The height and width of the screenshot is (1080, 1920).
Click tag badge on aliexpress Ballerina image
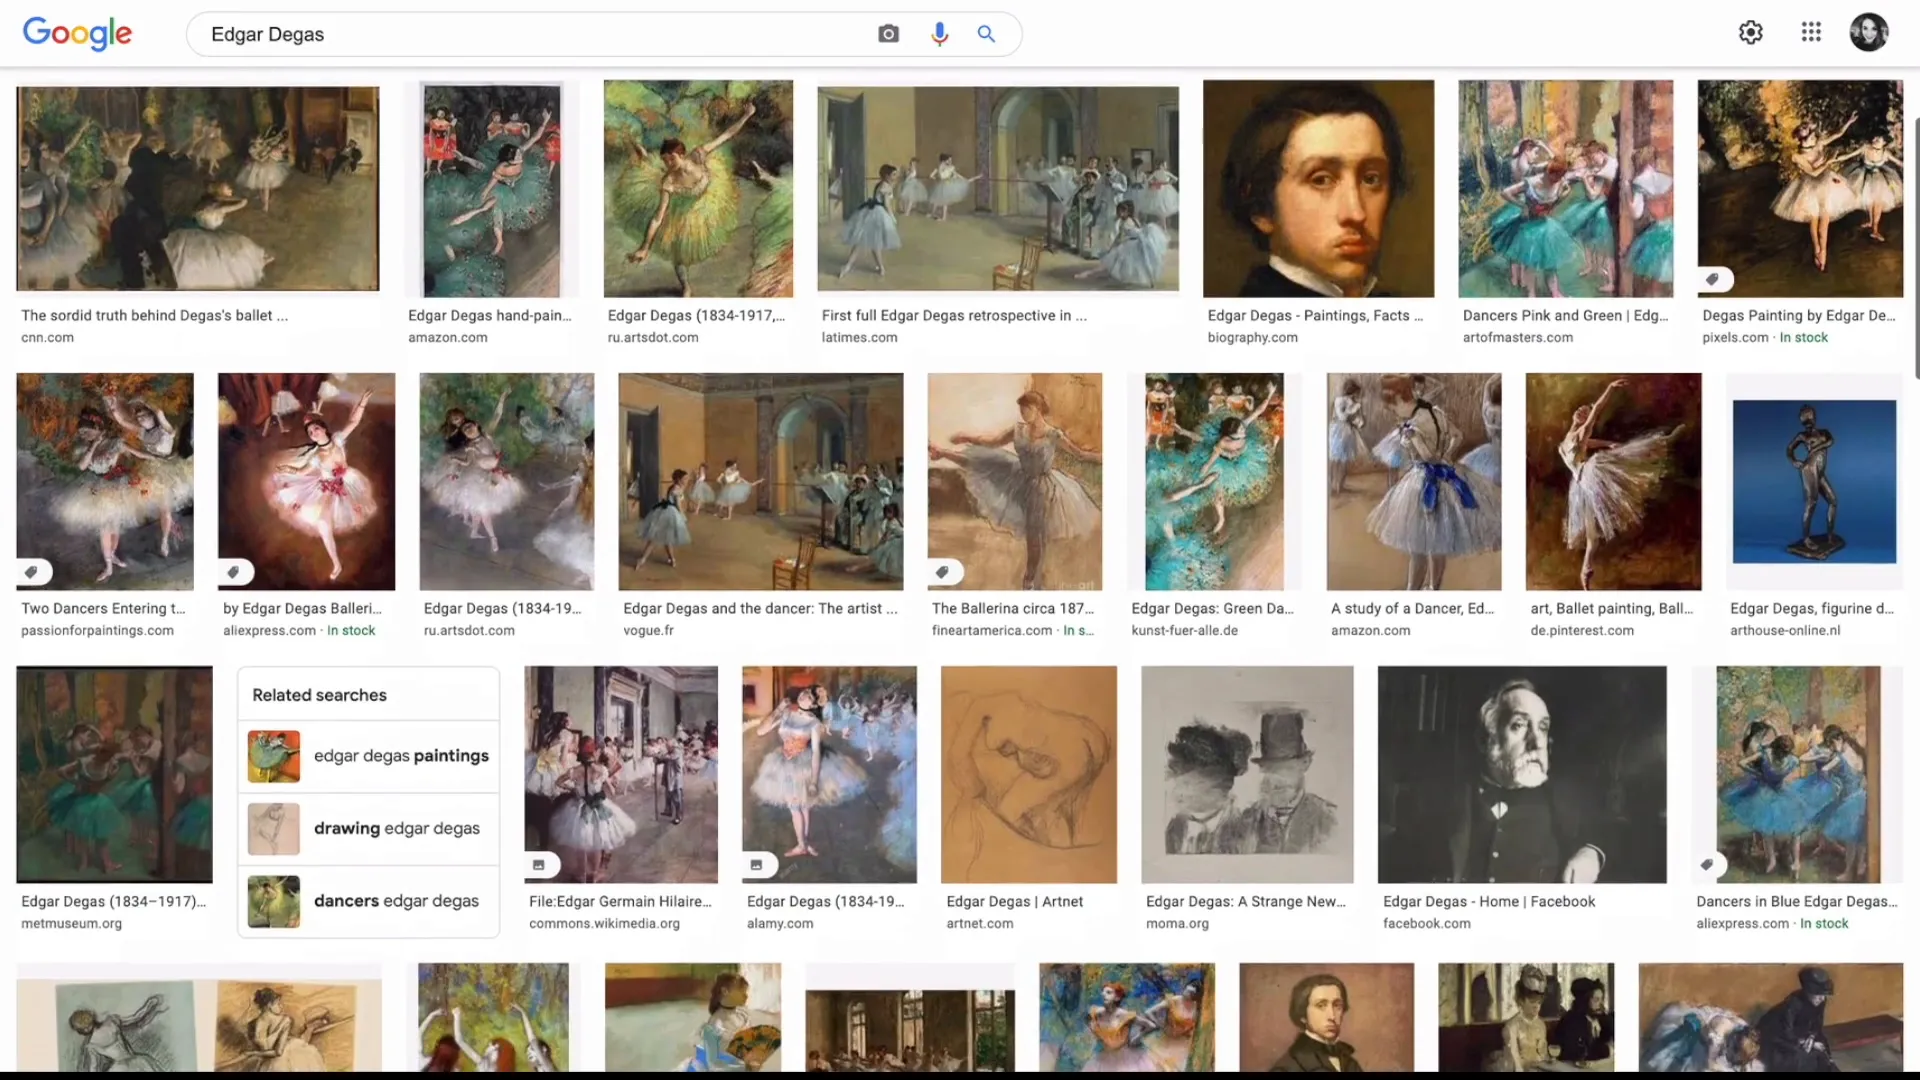[235, 572]
